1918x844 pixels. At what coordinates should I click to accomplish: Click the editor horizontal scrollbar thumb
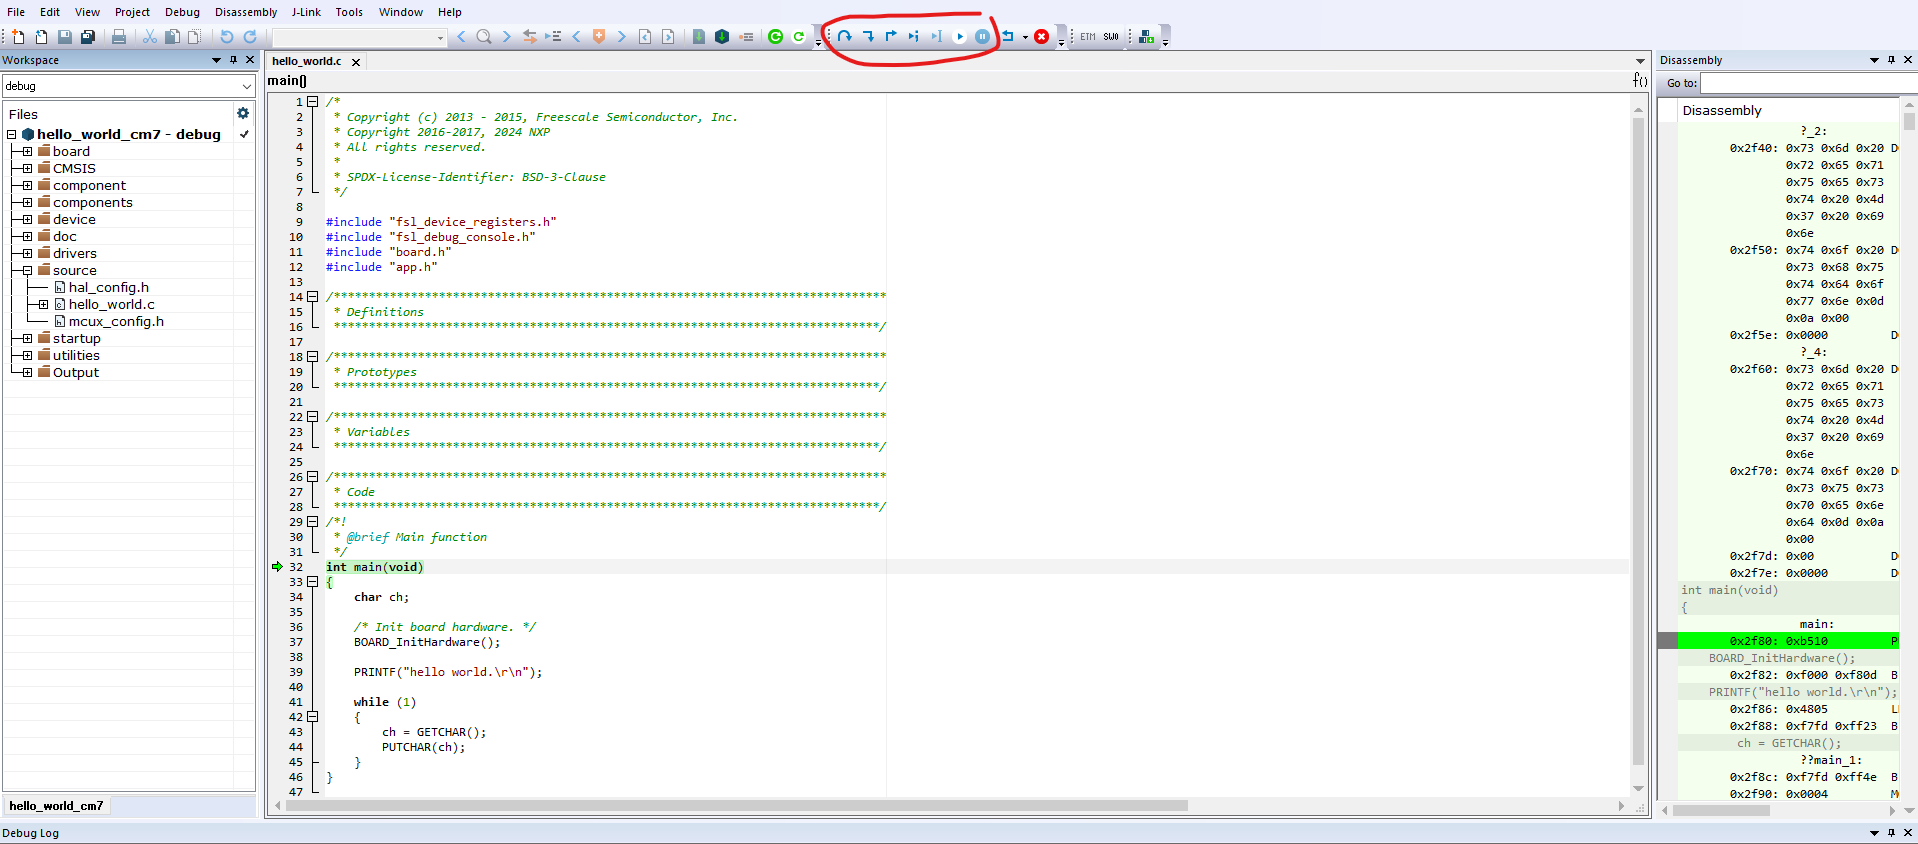tap(736, 806)
